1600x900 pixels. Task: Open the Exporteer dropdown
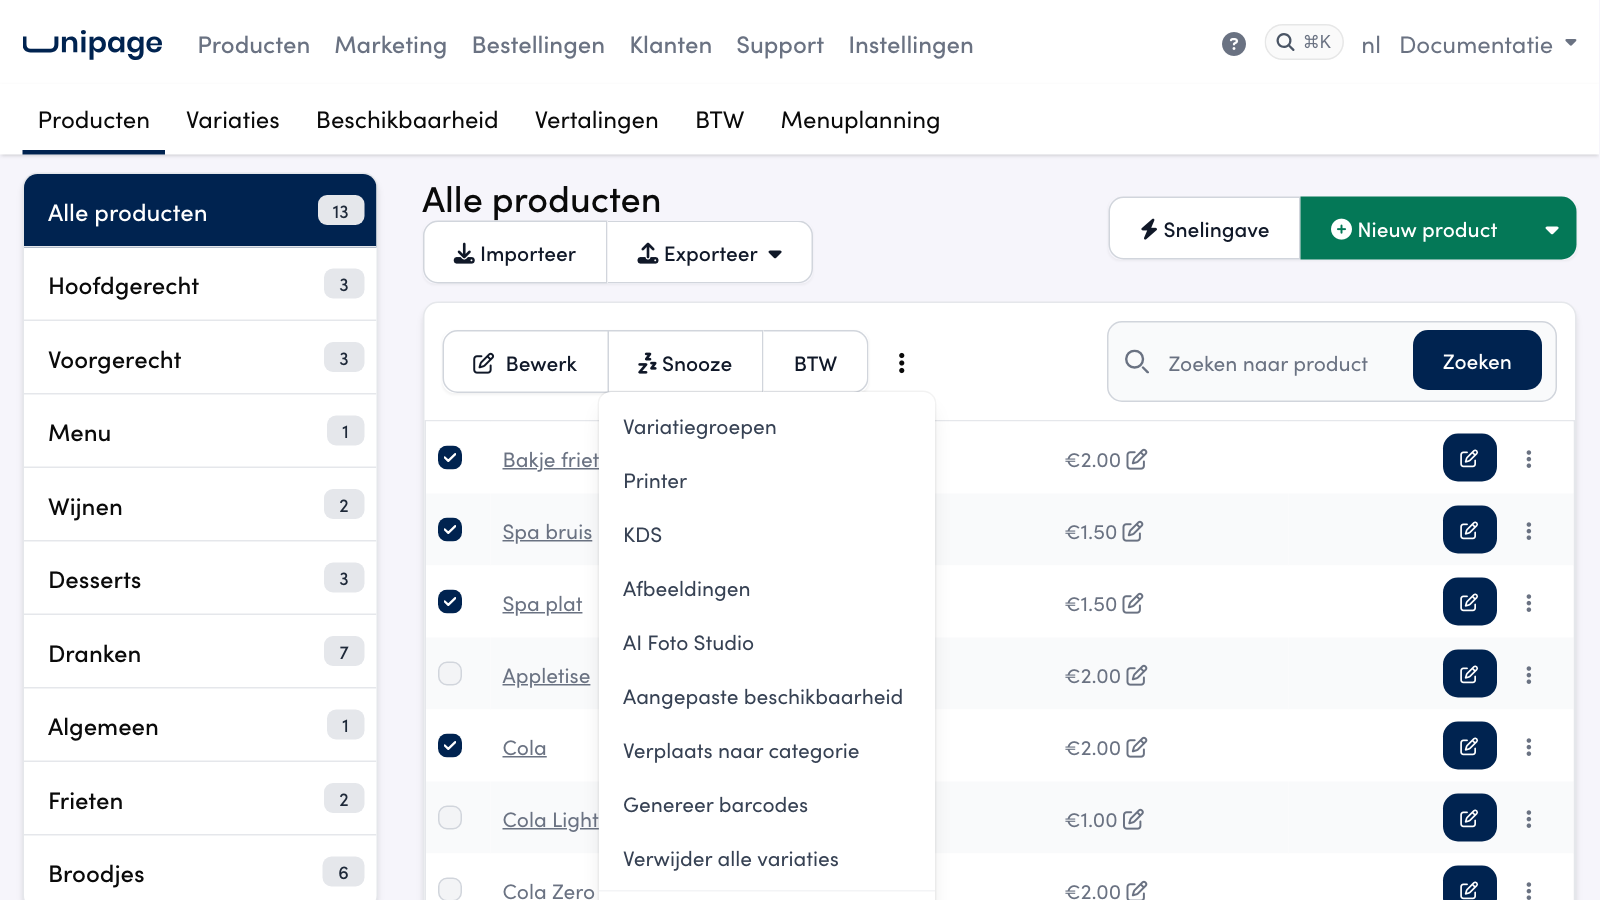point(709,254)
